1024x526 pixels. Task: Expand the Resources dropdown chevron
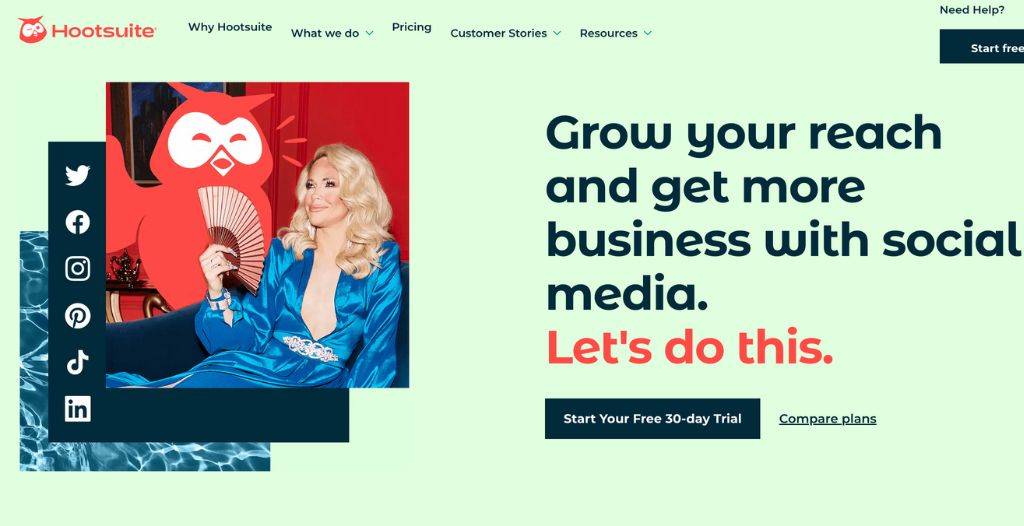648,33
